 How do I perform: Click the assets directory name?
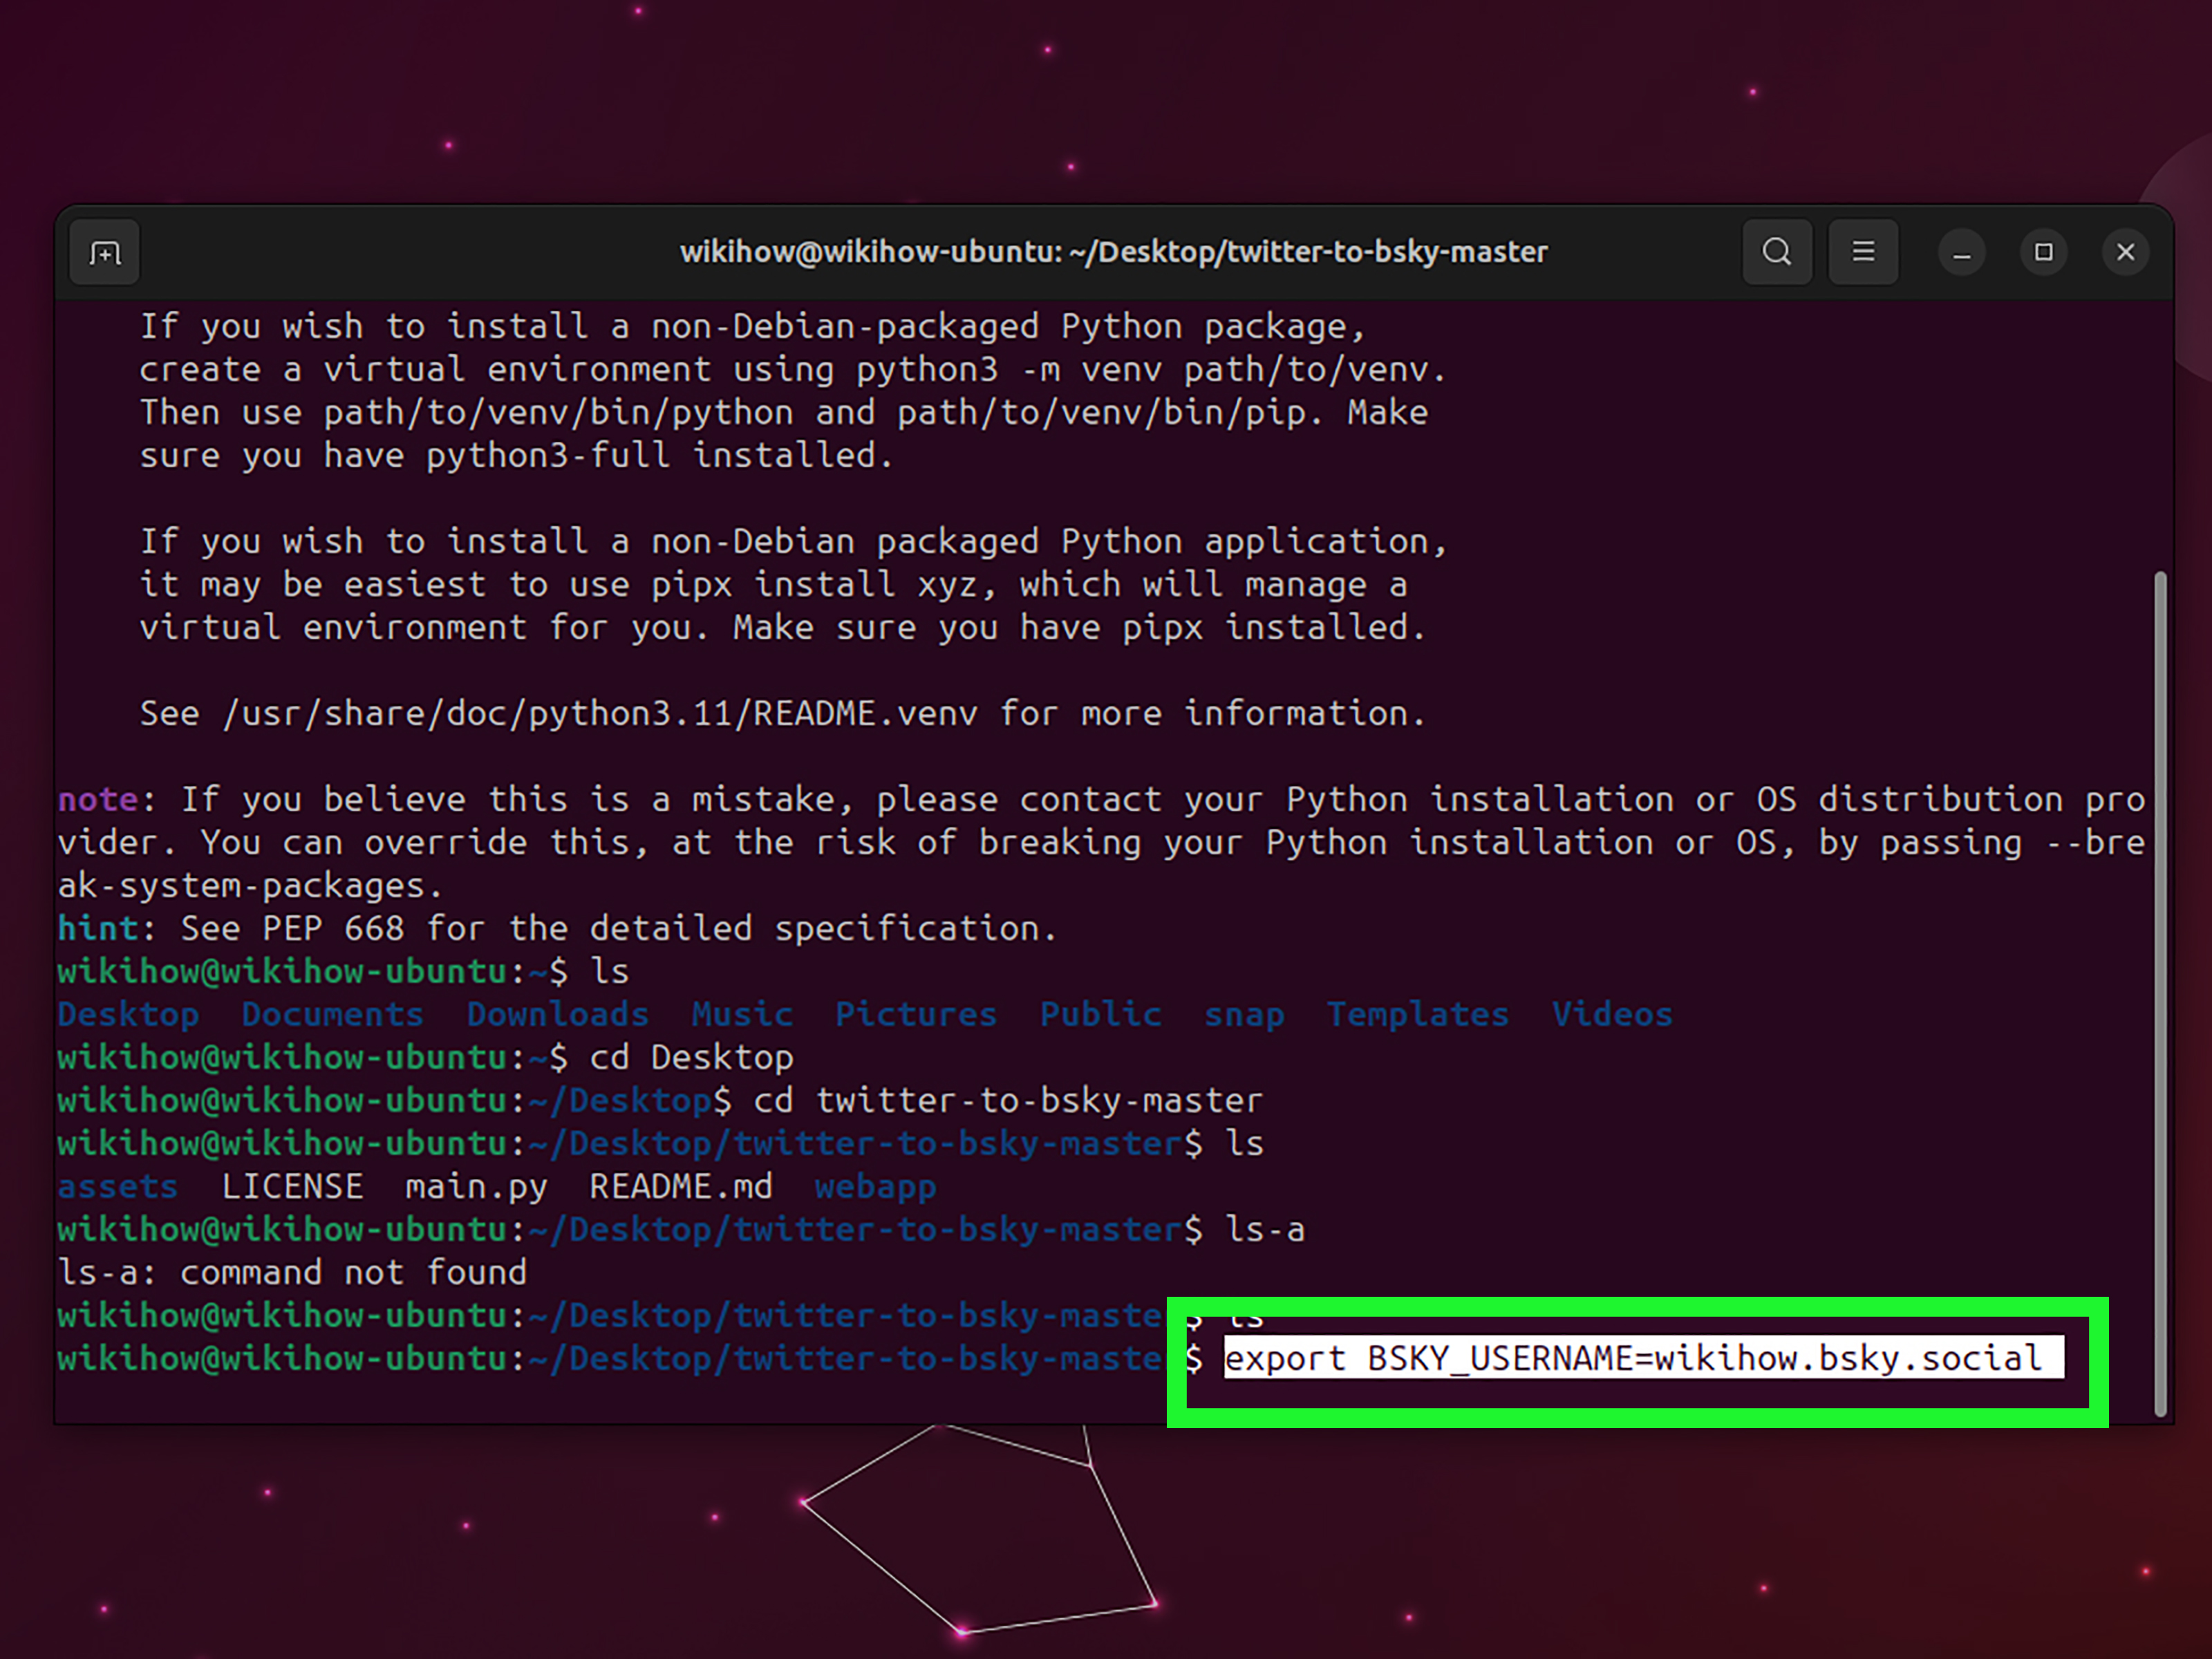[117, 1186]
